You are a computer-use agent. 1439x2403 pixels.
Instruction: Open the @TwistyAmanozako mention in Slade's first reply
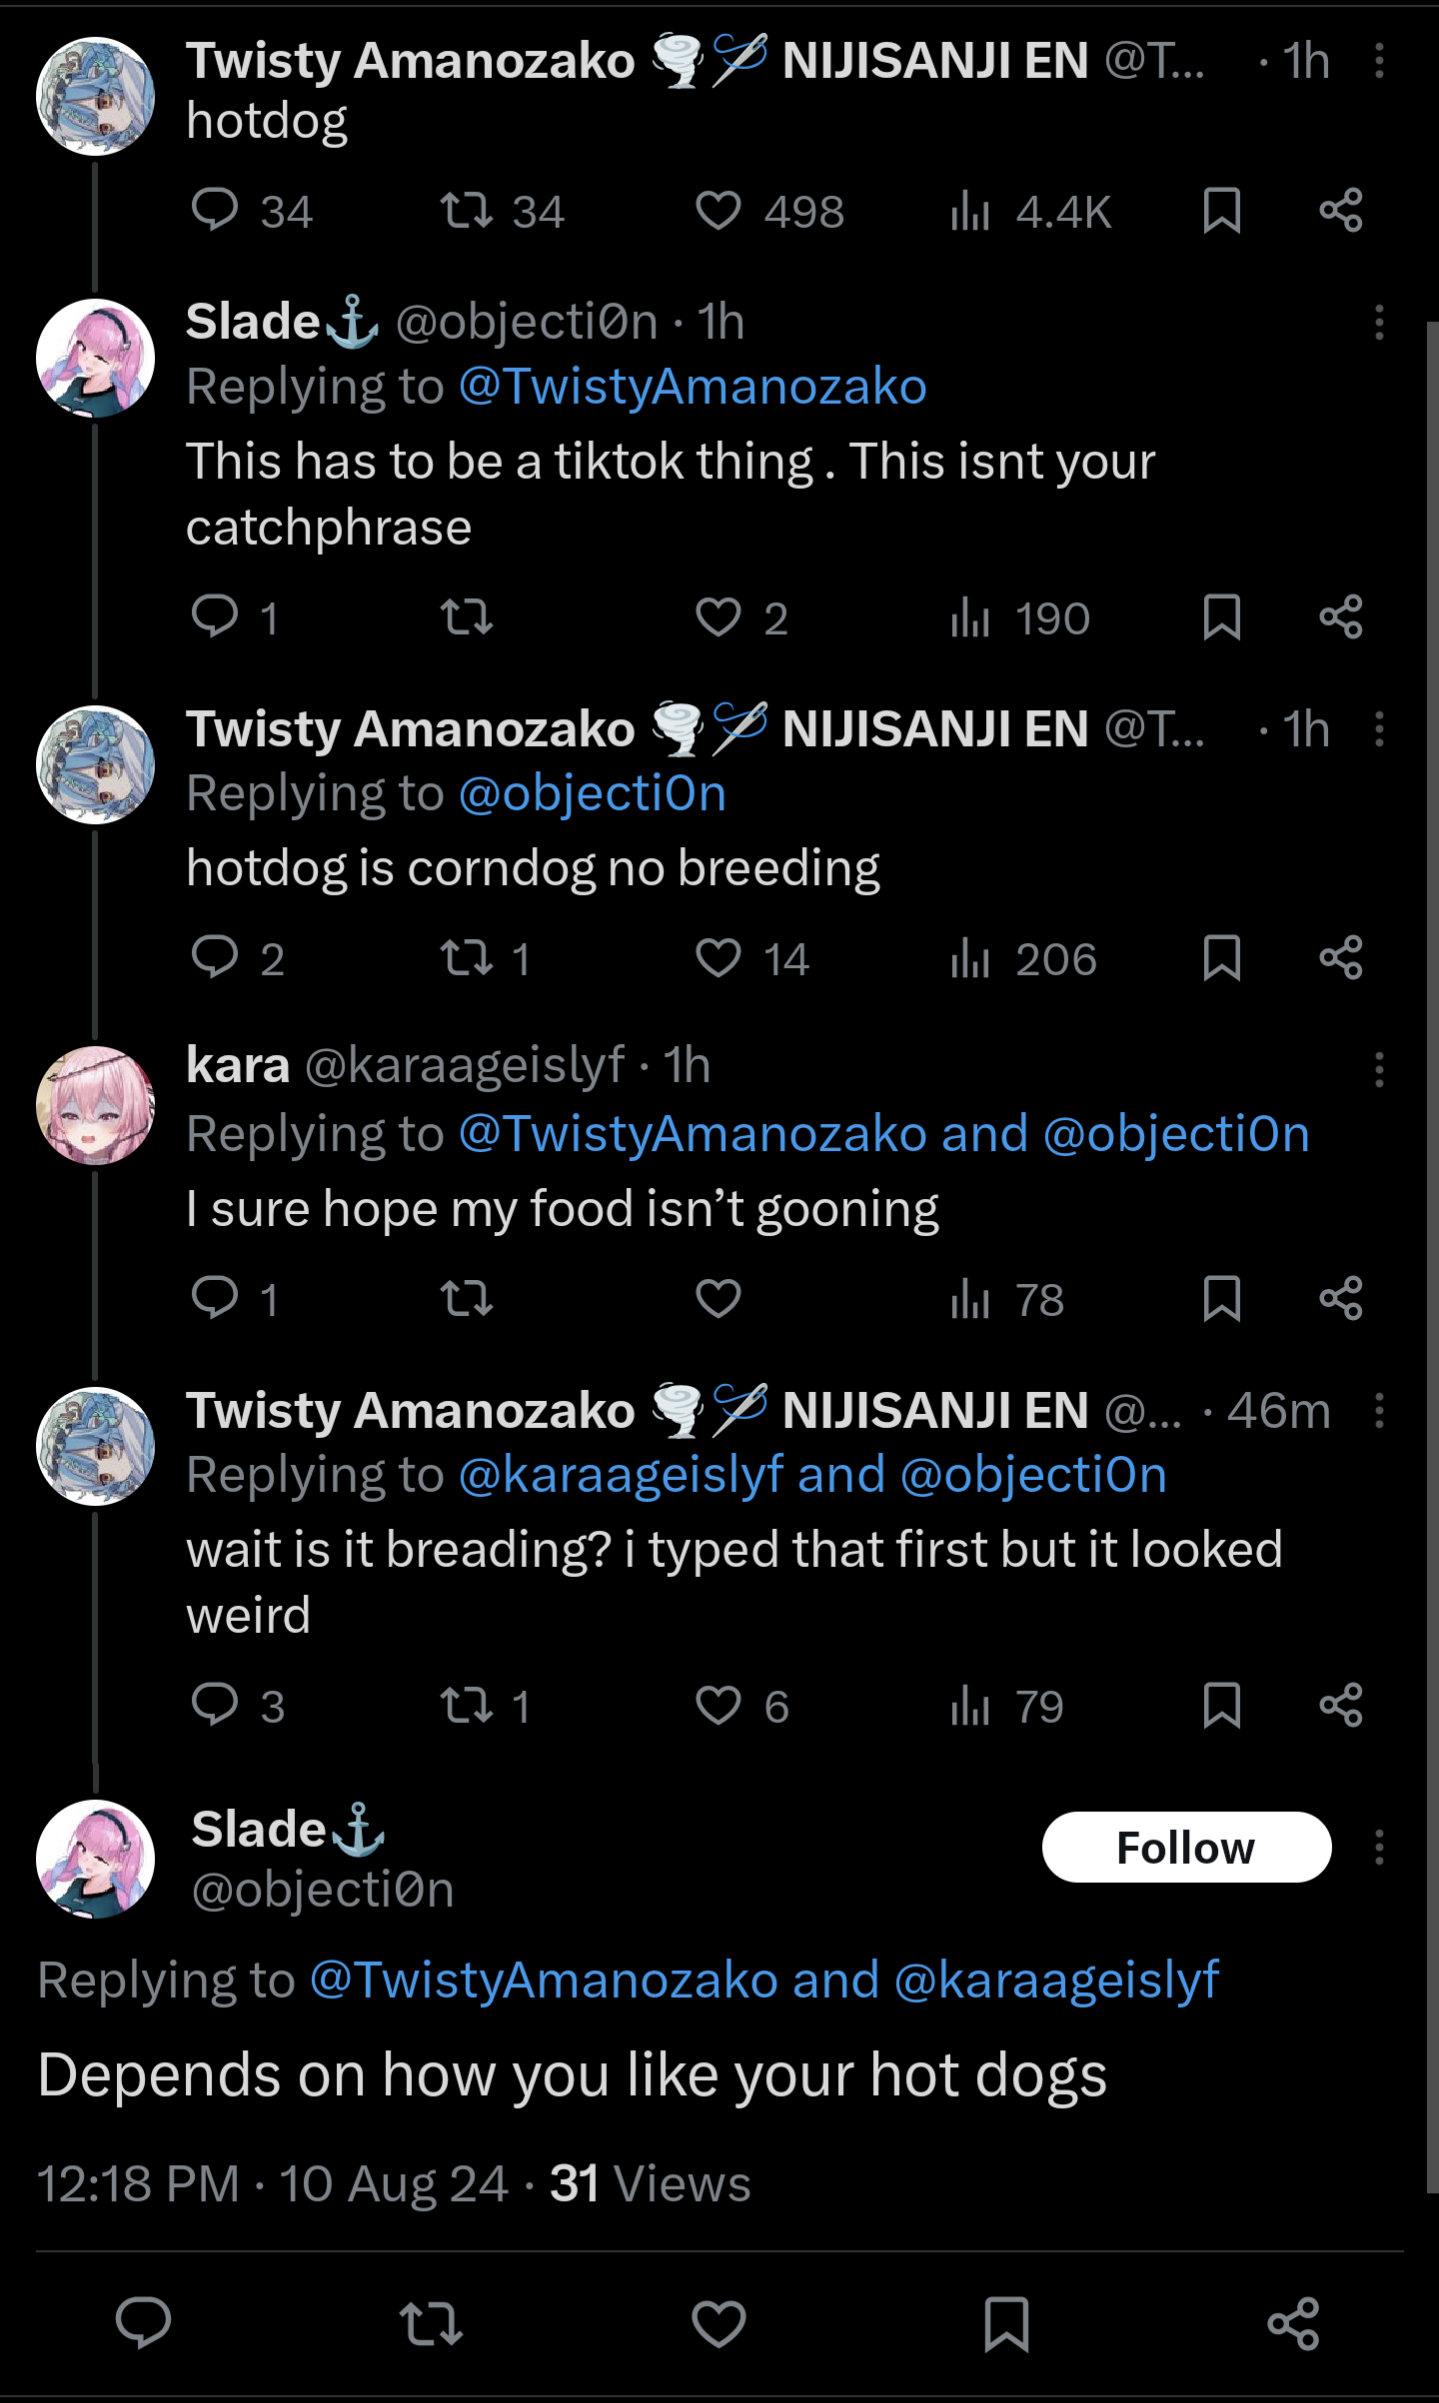(x=692, y=387)
